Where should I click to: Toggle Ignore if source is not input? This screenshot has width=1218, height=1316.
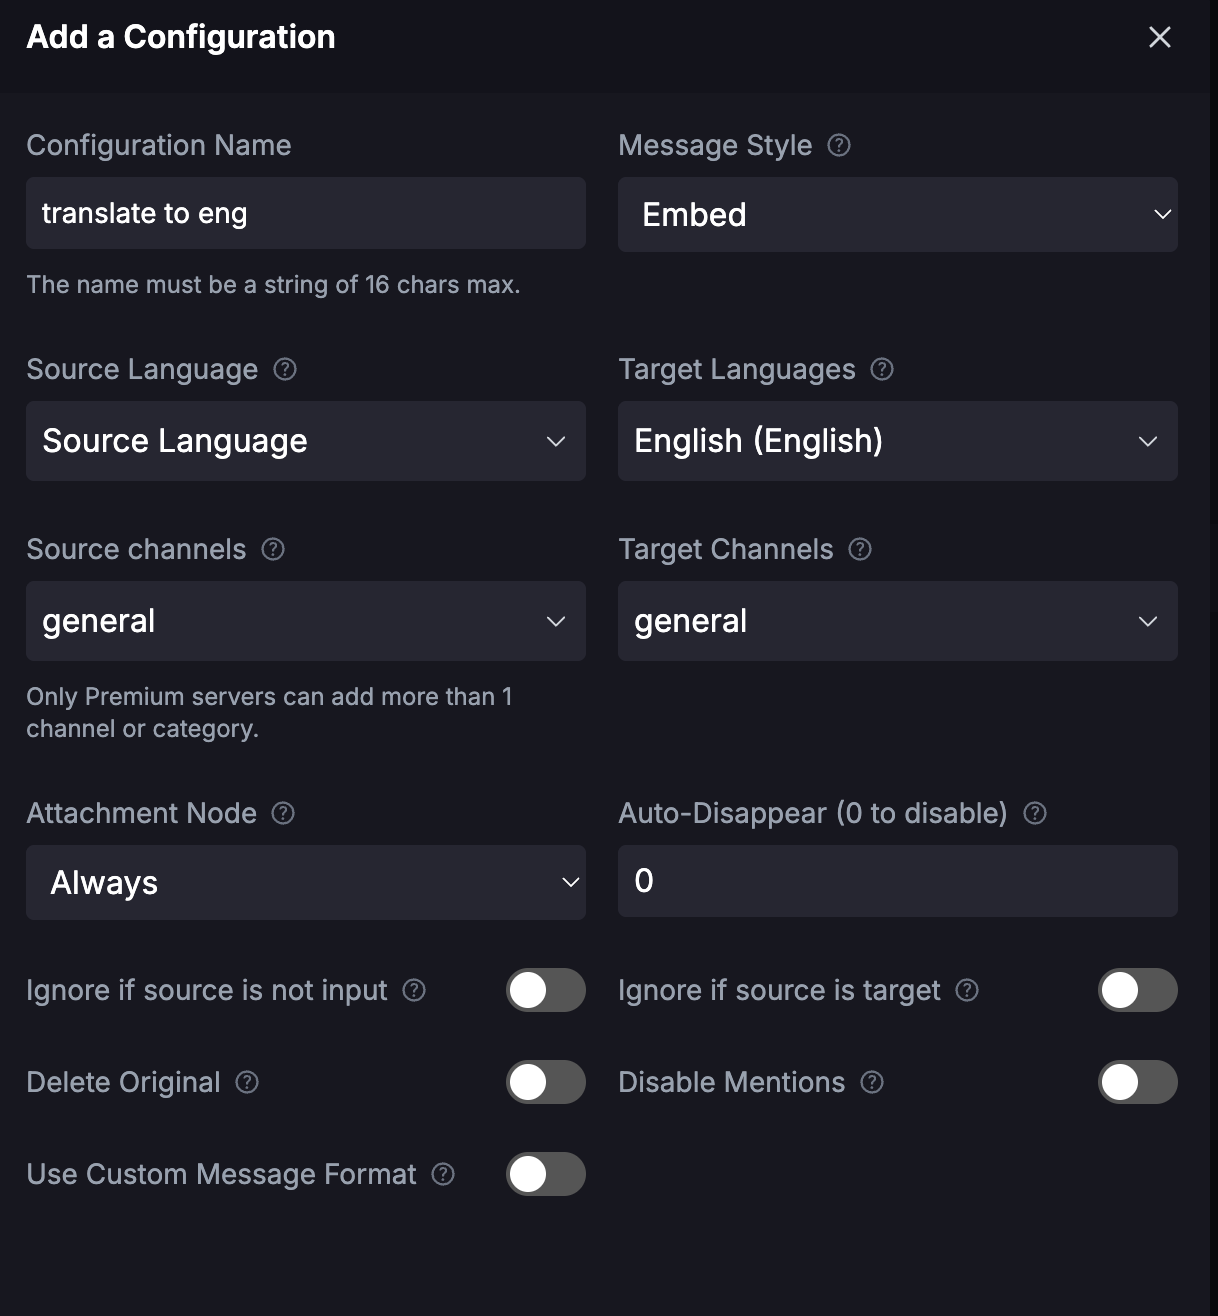click(546, 990)
